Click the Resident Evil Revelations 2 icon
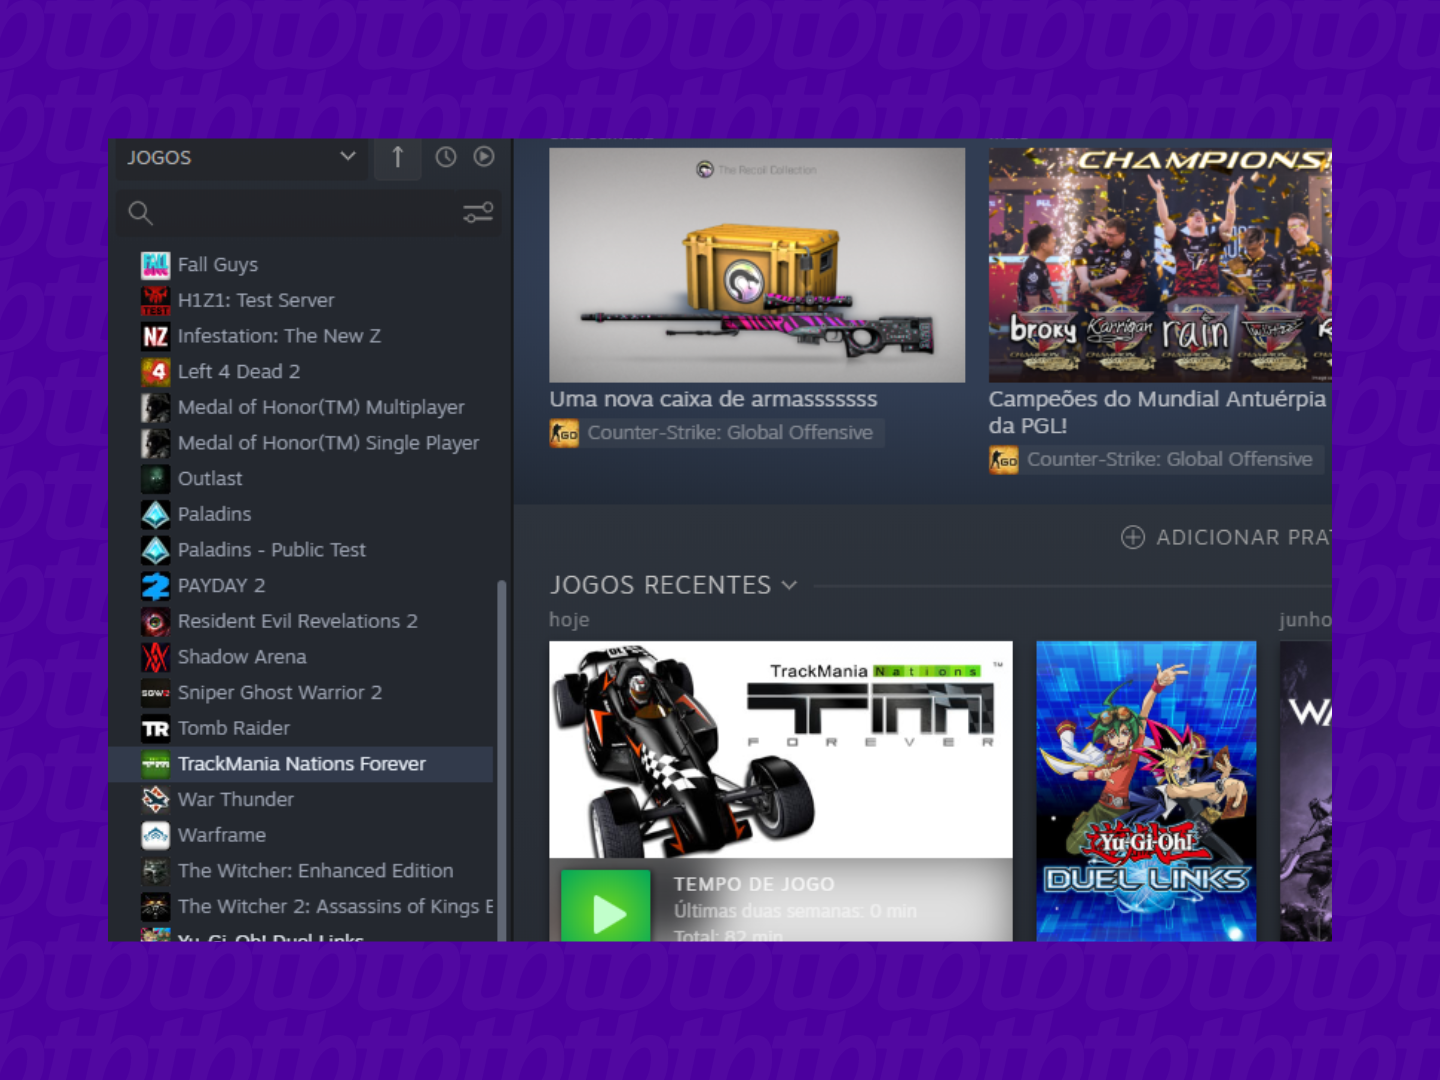Viewport: 1440px width, 1080px height. coord(155,622)
